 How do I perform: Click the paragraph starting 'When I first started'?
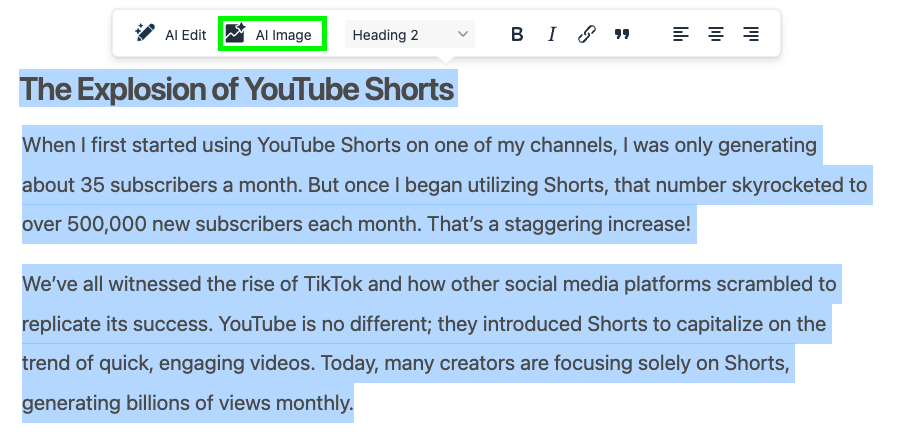point(444,185)
